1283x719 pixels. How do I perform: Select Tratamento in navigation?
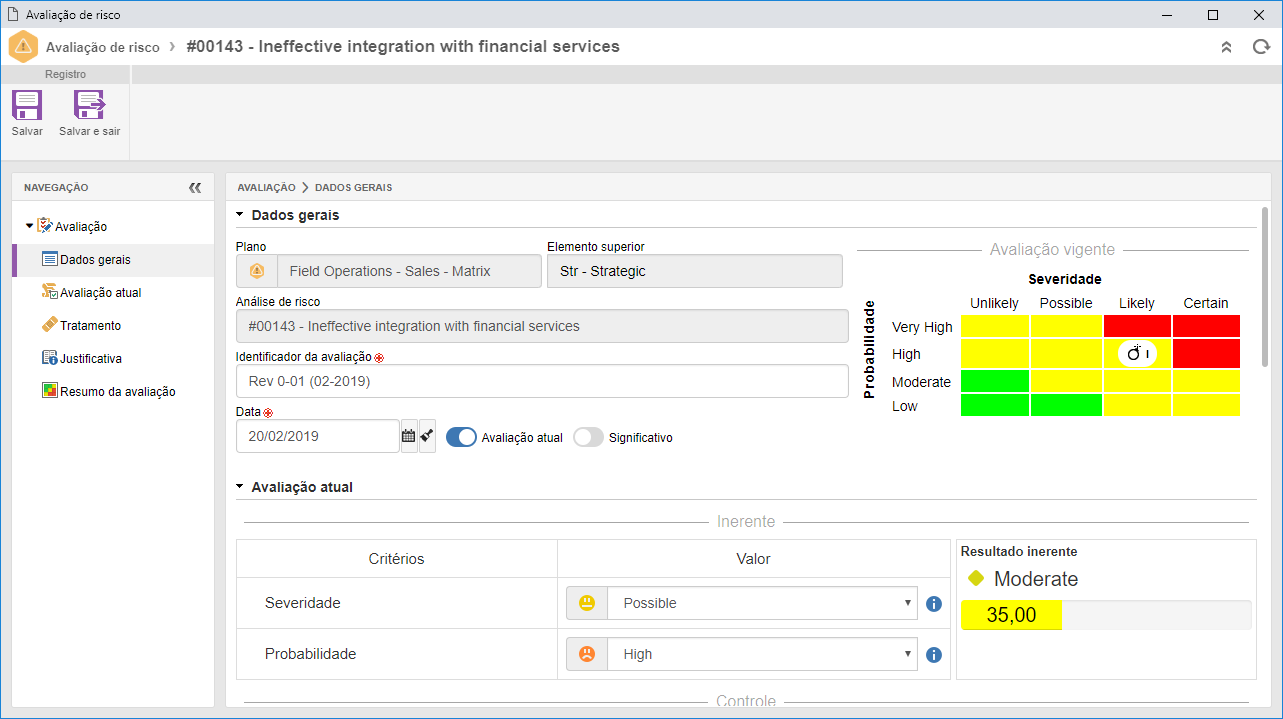(90, 326)
